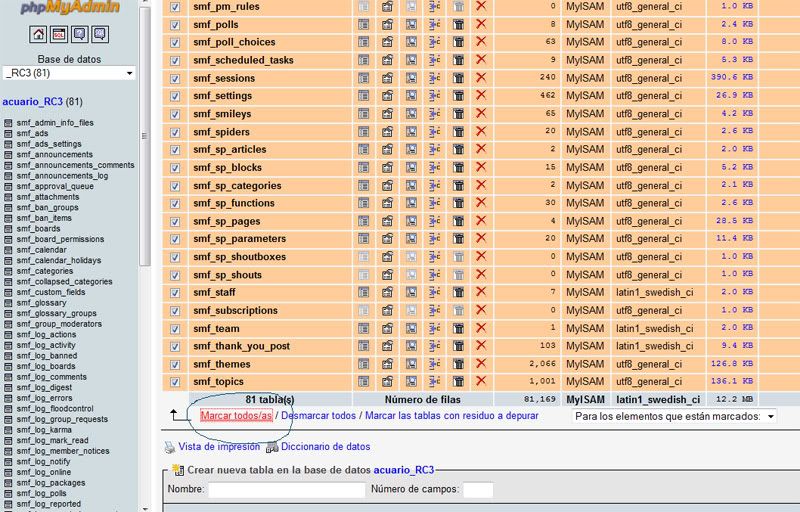Delete smf_sp_pages with red X

481,221
